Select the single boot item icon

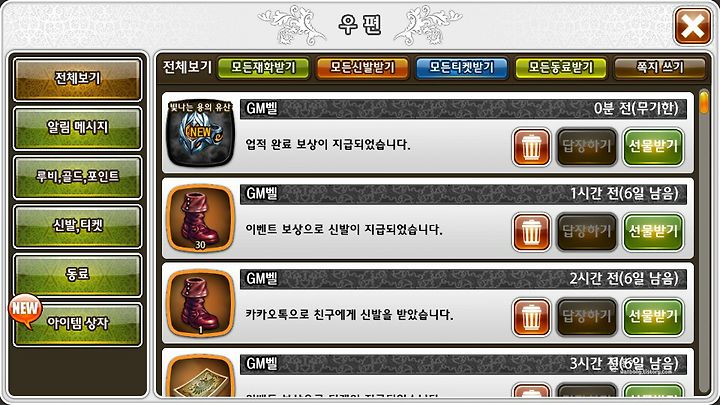201,303
